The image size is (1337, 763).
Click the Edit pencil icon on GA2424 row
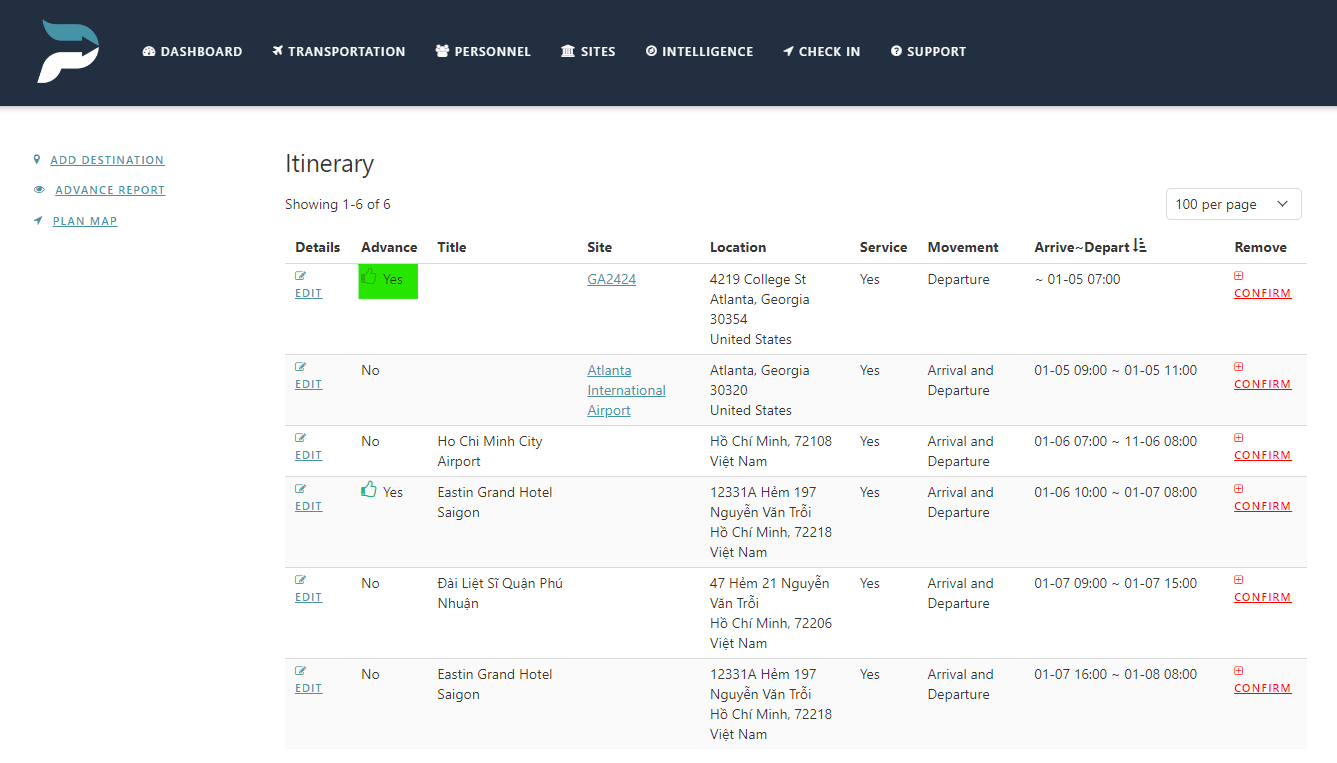(x=300, y=273)
